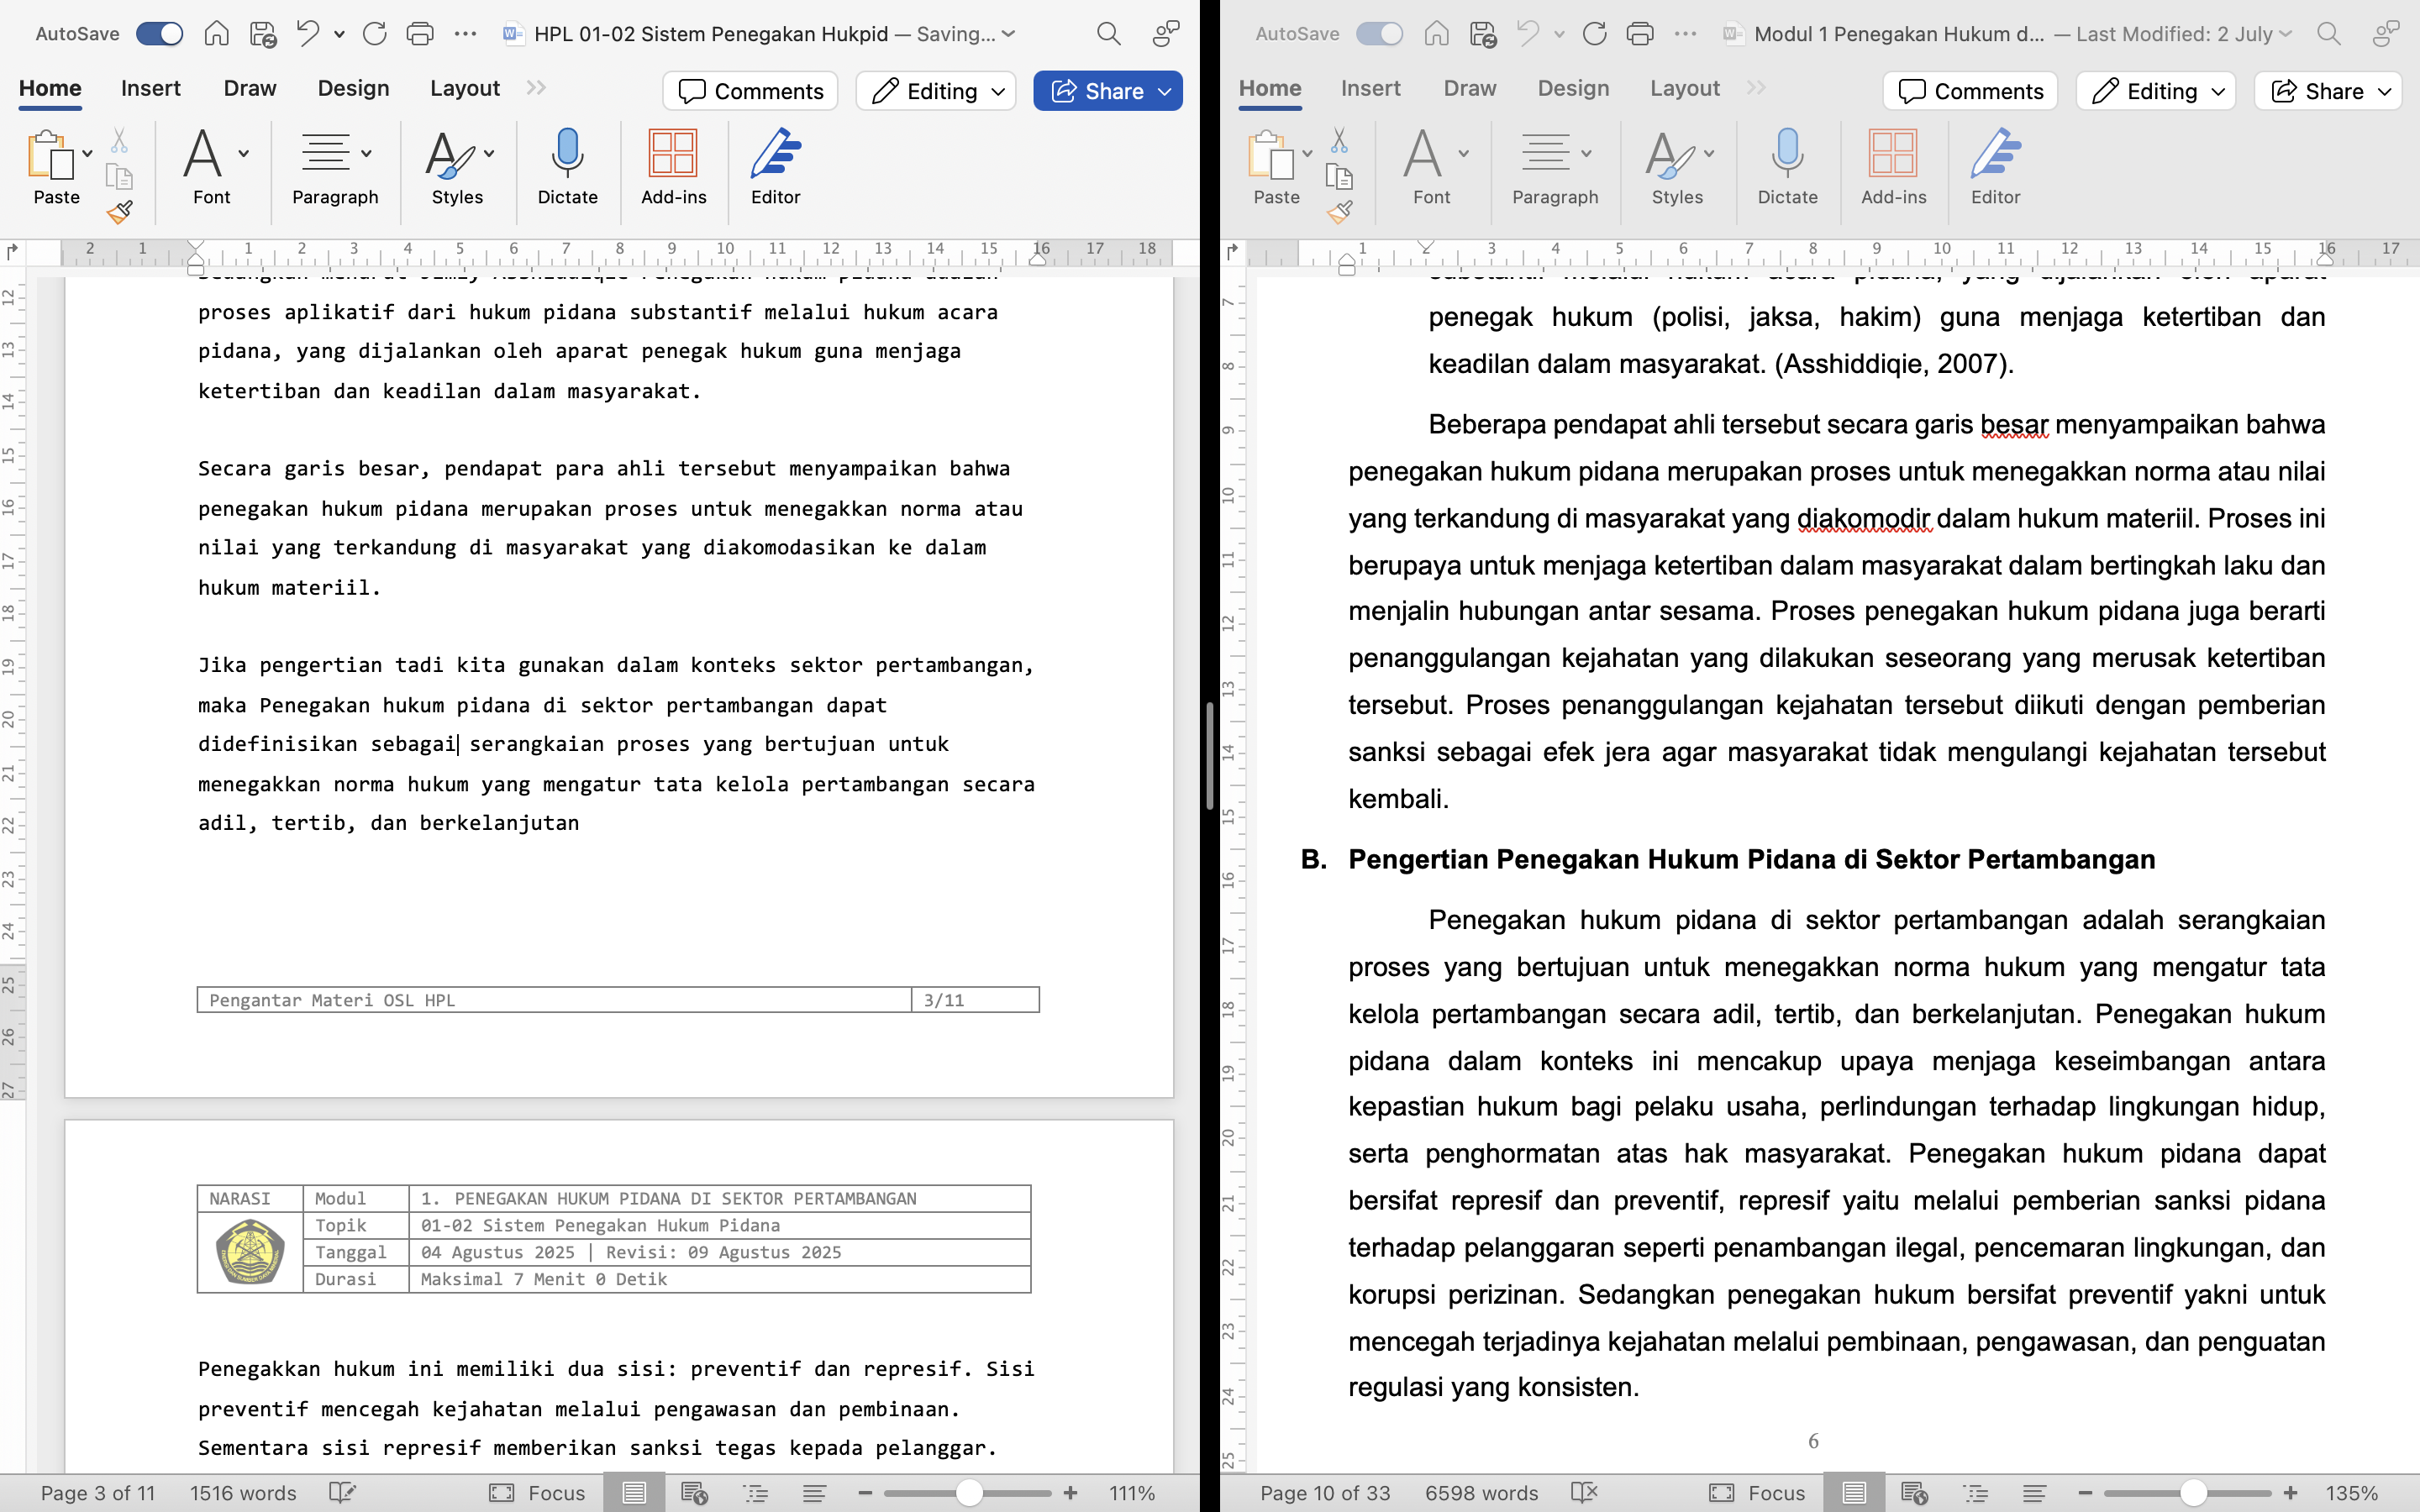Viewport: 2420px width, 1512px height.
Task: Click Cut scissors icon in right window
Action: coord(1339,140)
